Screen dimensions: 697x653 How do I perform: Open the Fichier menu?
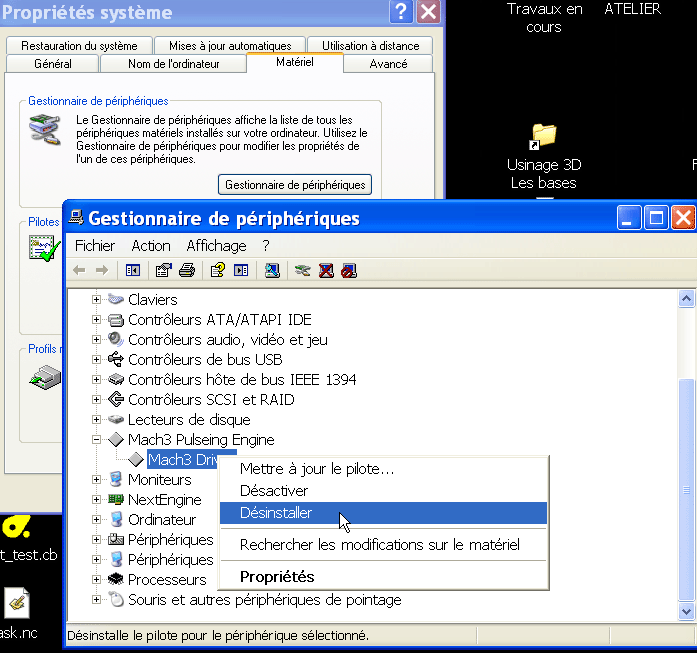click(95, 246)
